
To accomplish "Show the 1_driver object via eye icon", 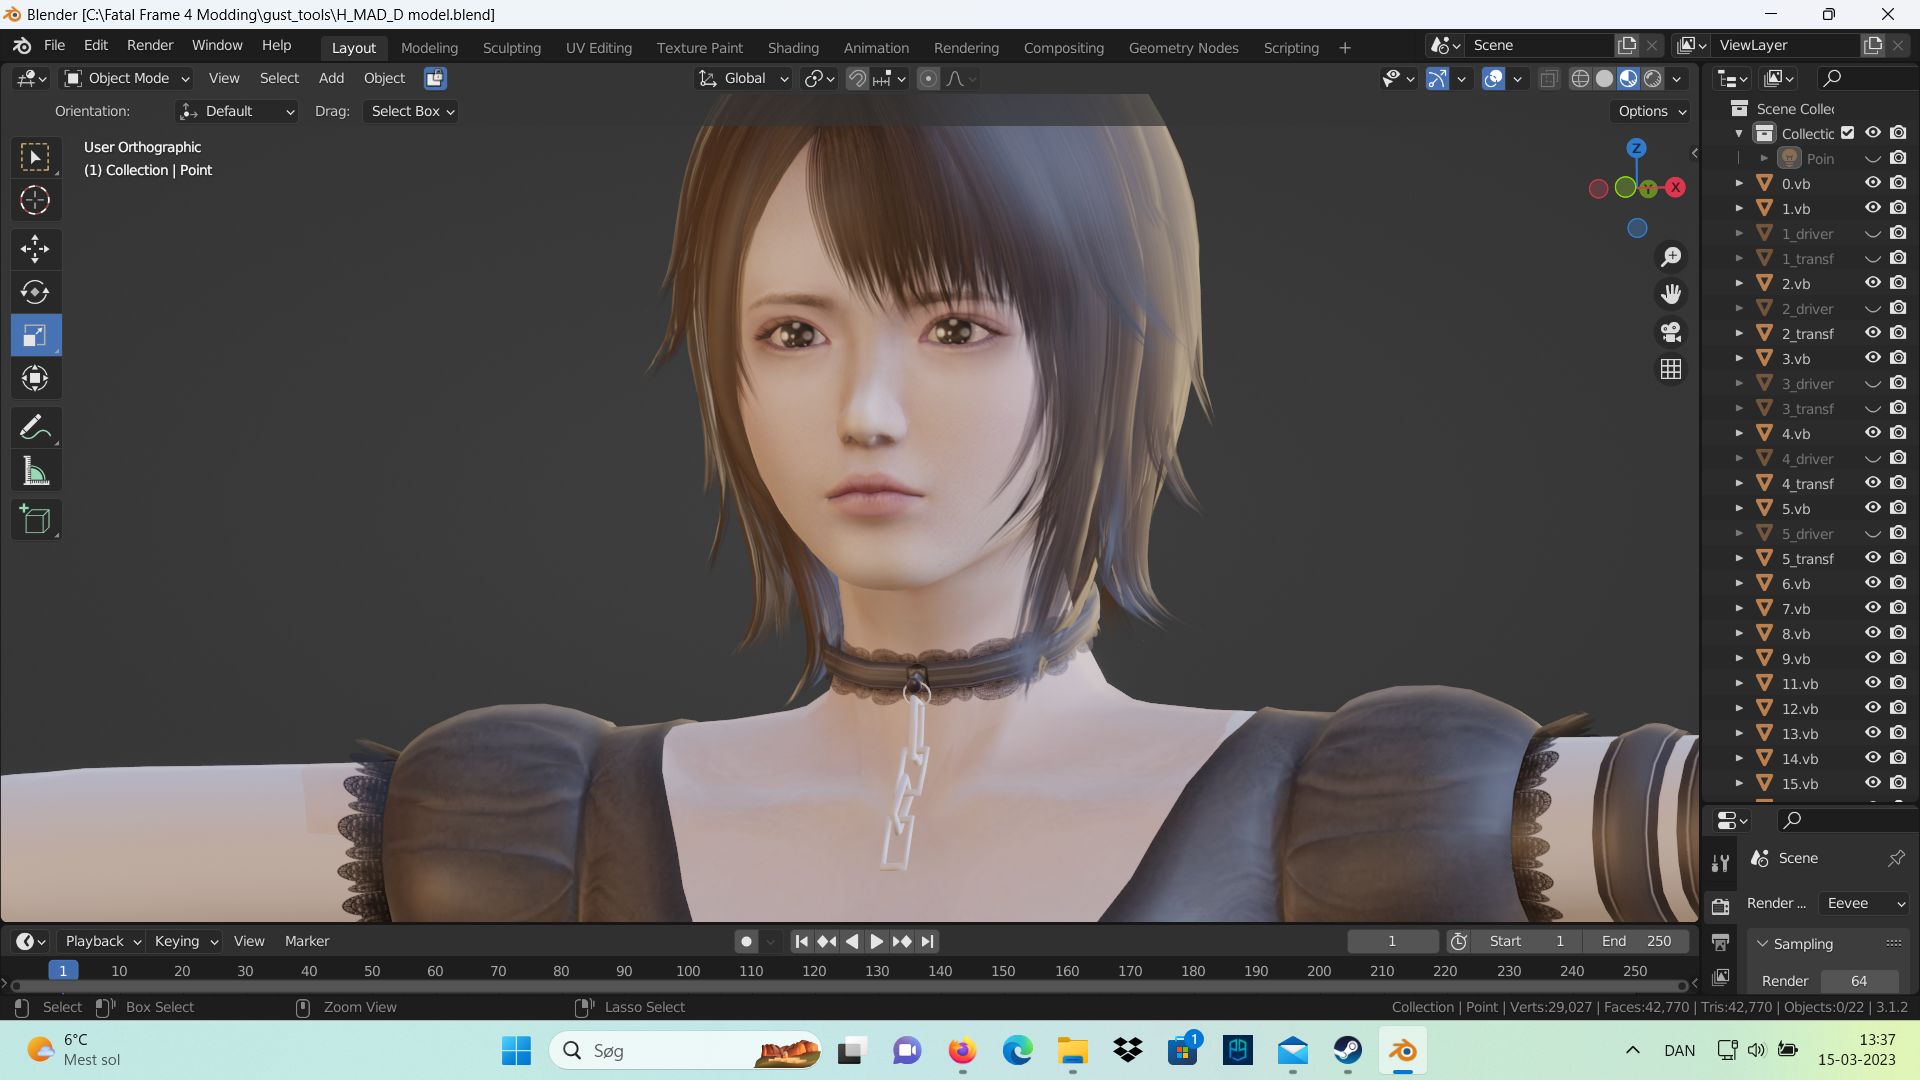I will tap(1873, 233).
